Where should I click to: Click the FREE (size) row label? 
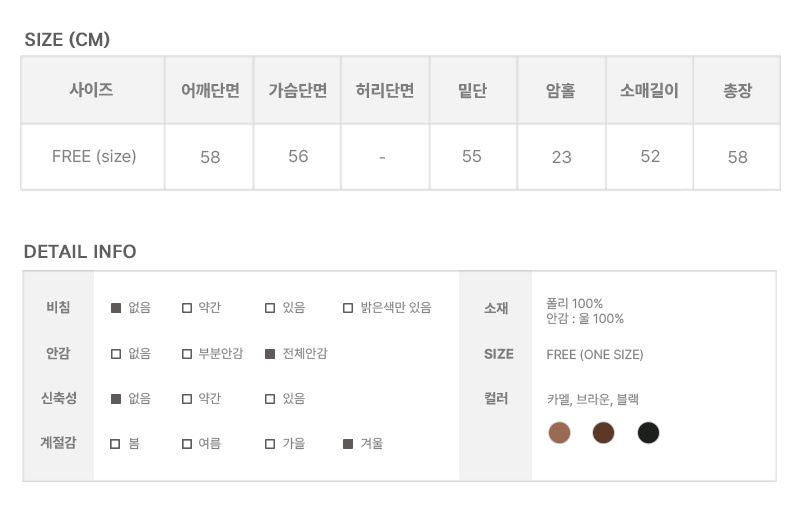pyautogui.click(x=94, y=156)
